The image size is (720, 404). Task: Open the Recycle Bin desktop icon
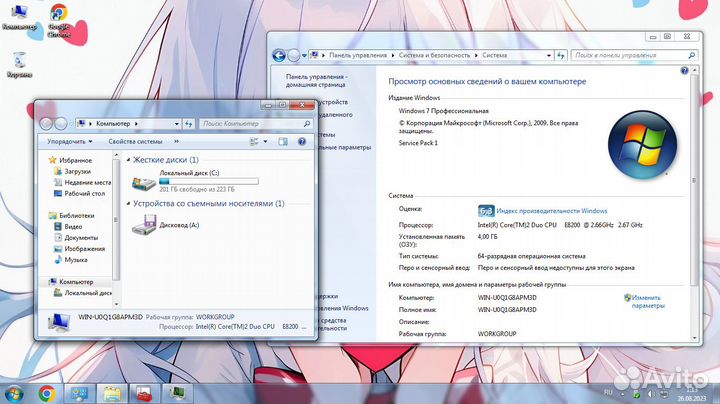pos(19,65)
